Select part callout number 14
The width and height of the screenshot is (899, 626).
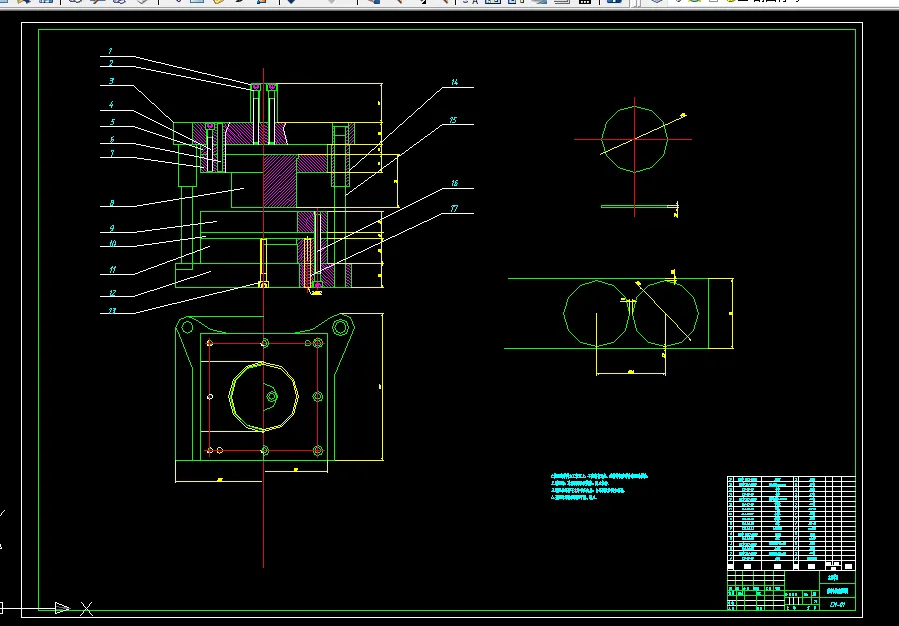click(x=454, y=83)
